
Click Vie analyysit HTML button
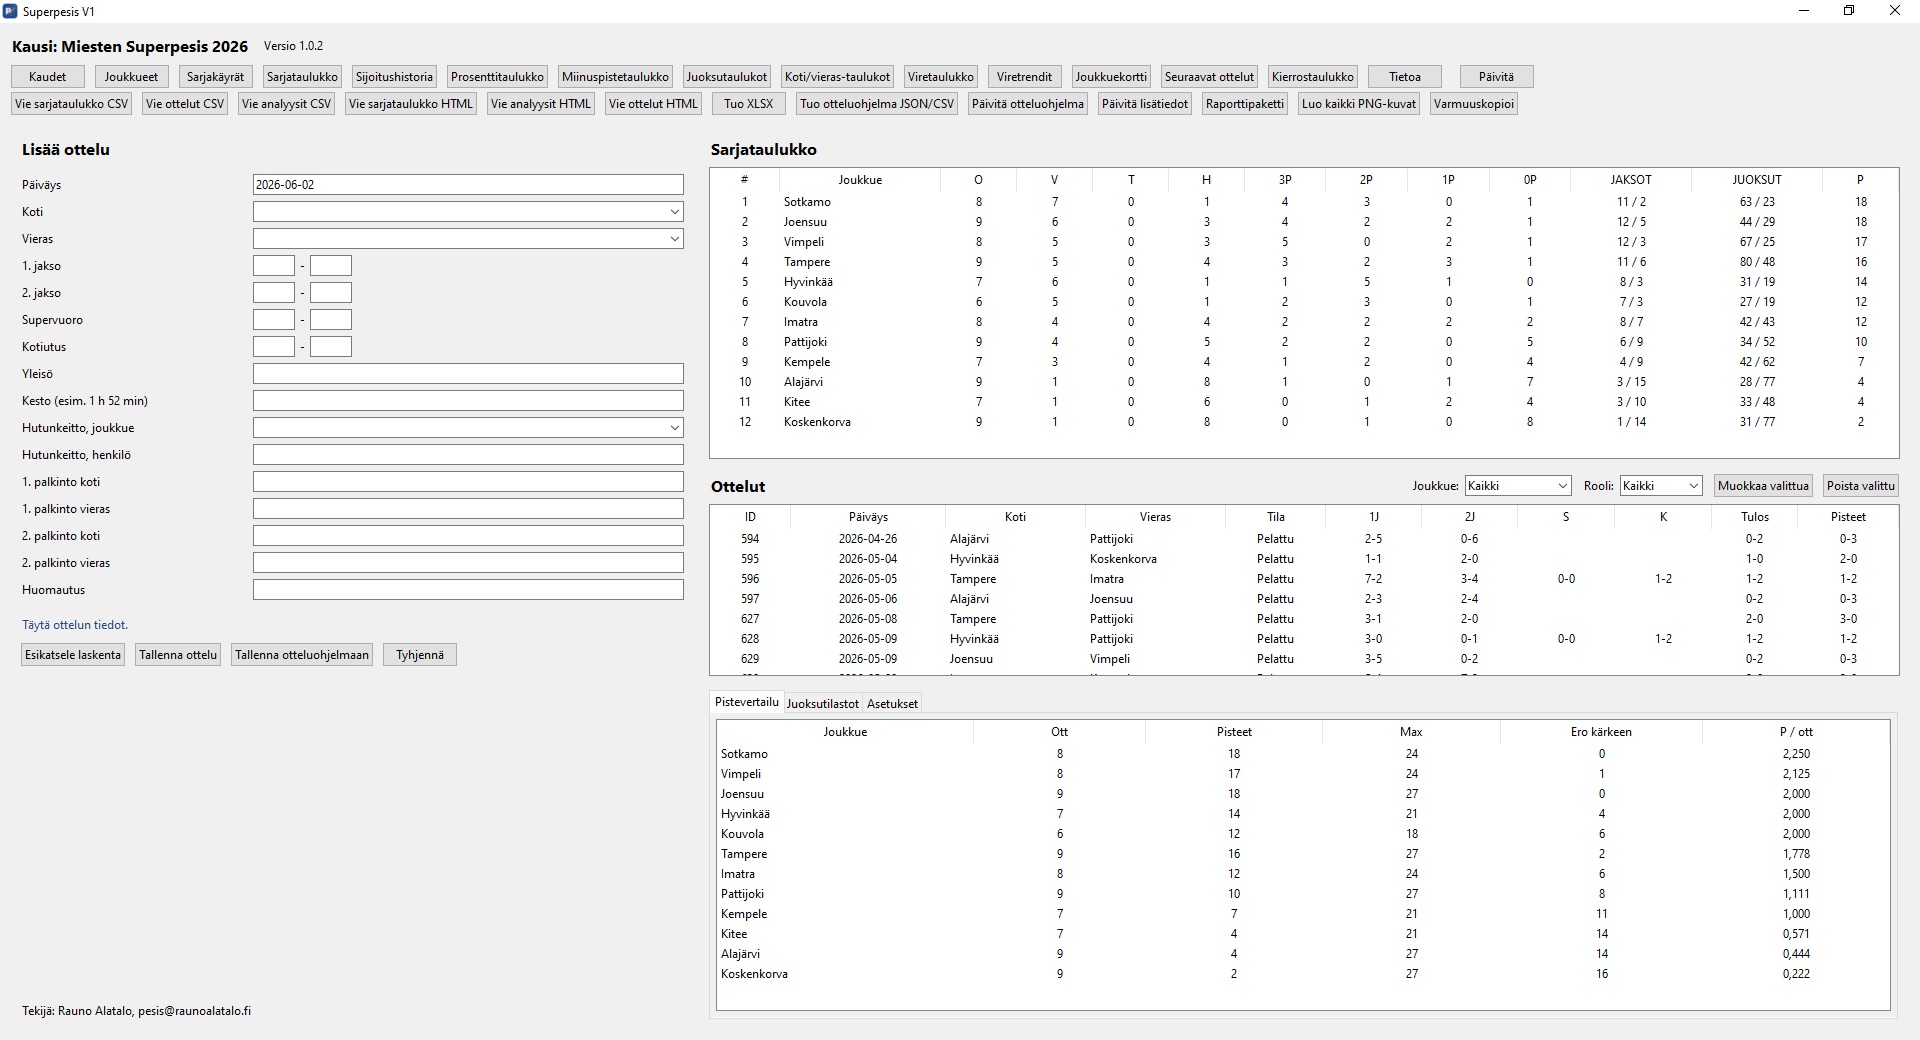click(x=541, y=104)
